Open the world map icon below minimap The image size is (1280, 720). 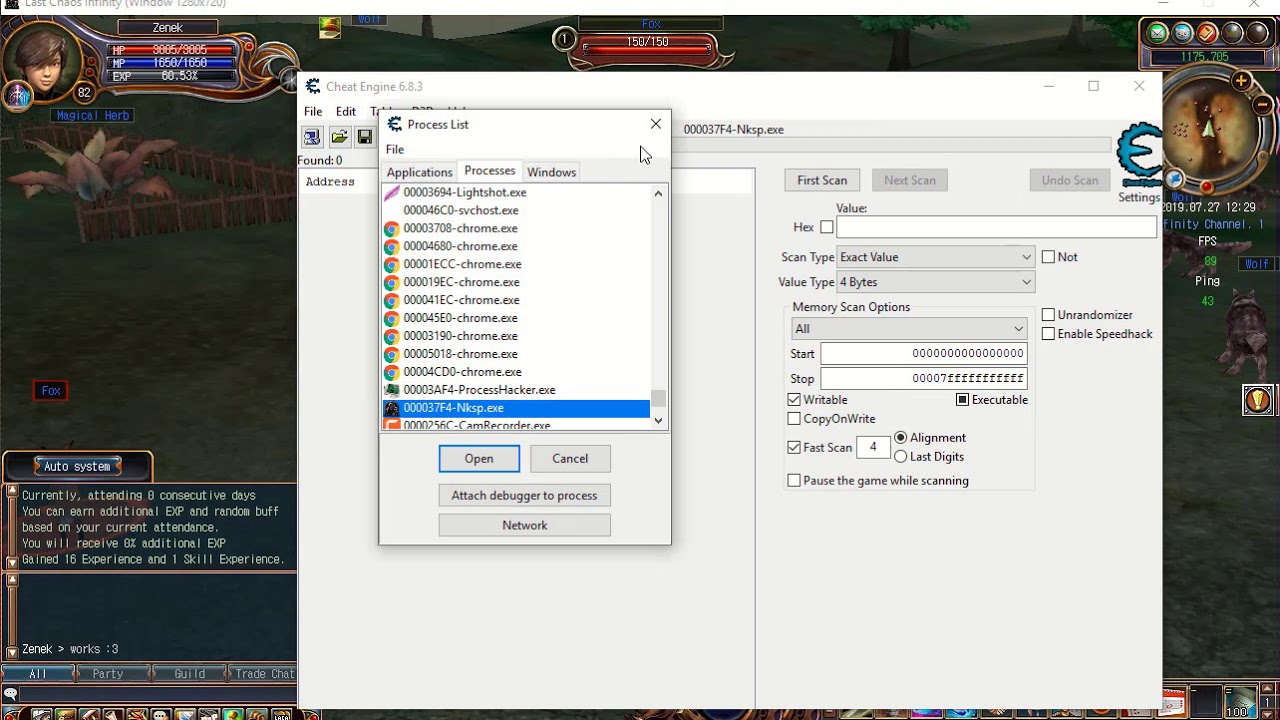(1174, 178)
